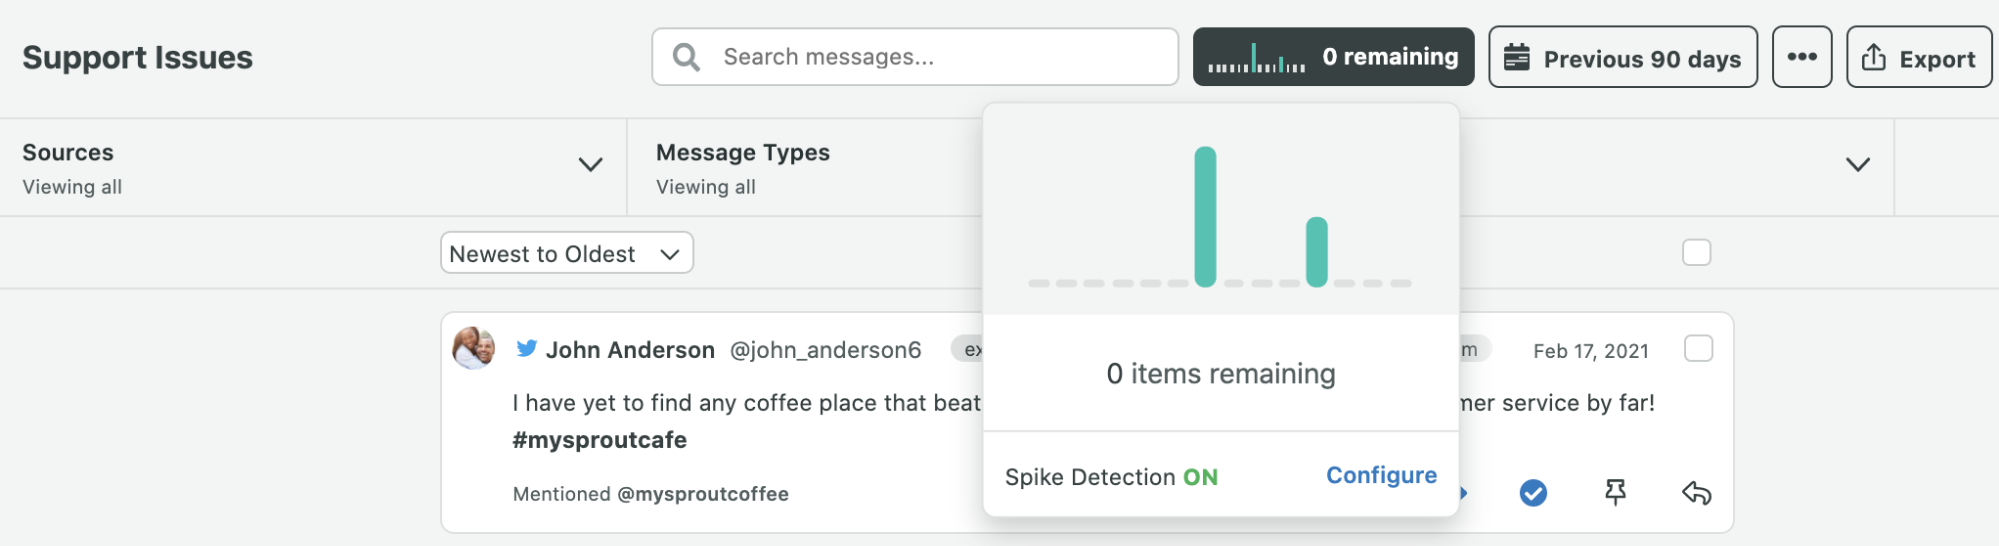1999x546 pixels.
Task: Click the shorter green spike bar
Action: point(1316,252)
